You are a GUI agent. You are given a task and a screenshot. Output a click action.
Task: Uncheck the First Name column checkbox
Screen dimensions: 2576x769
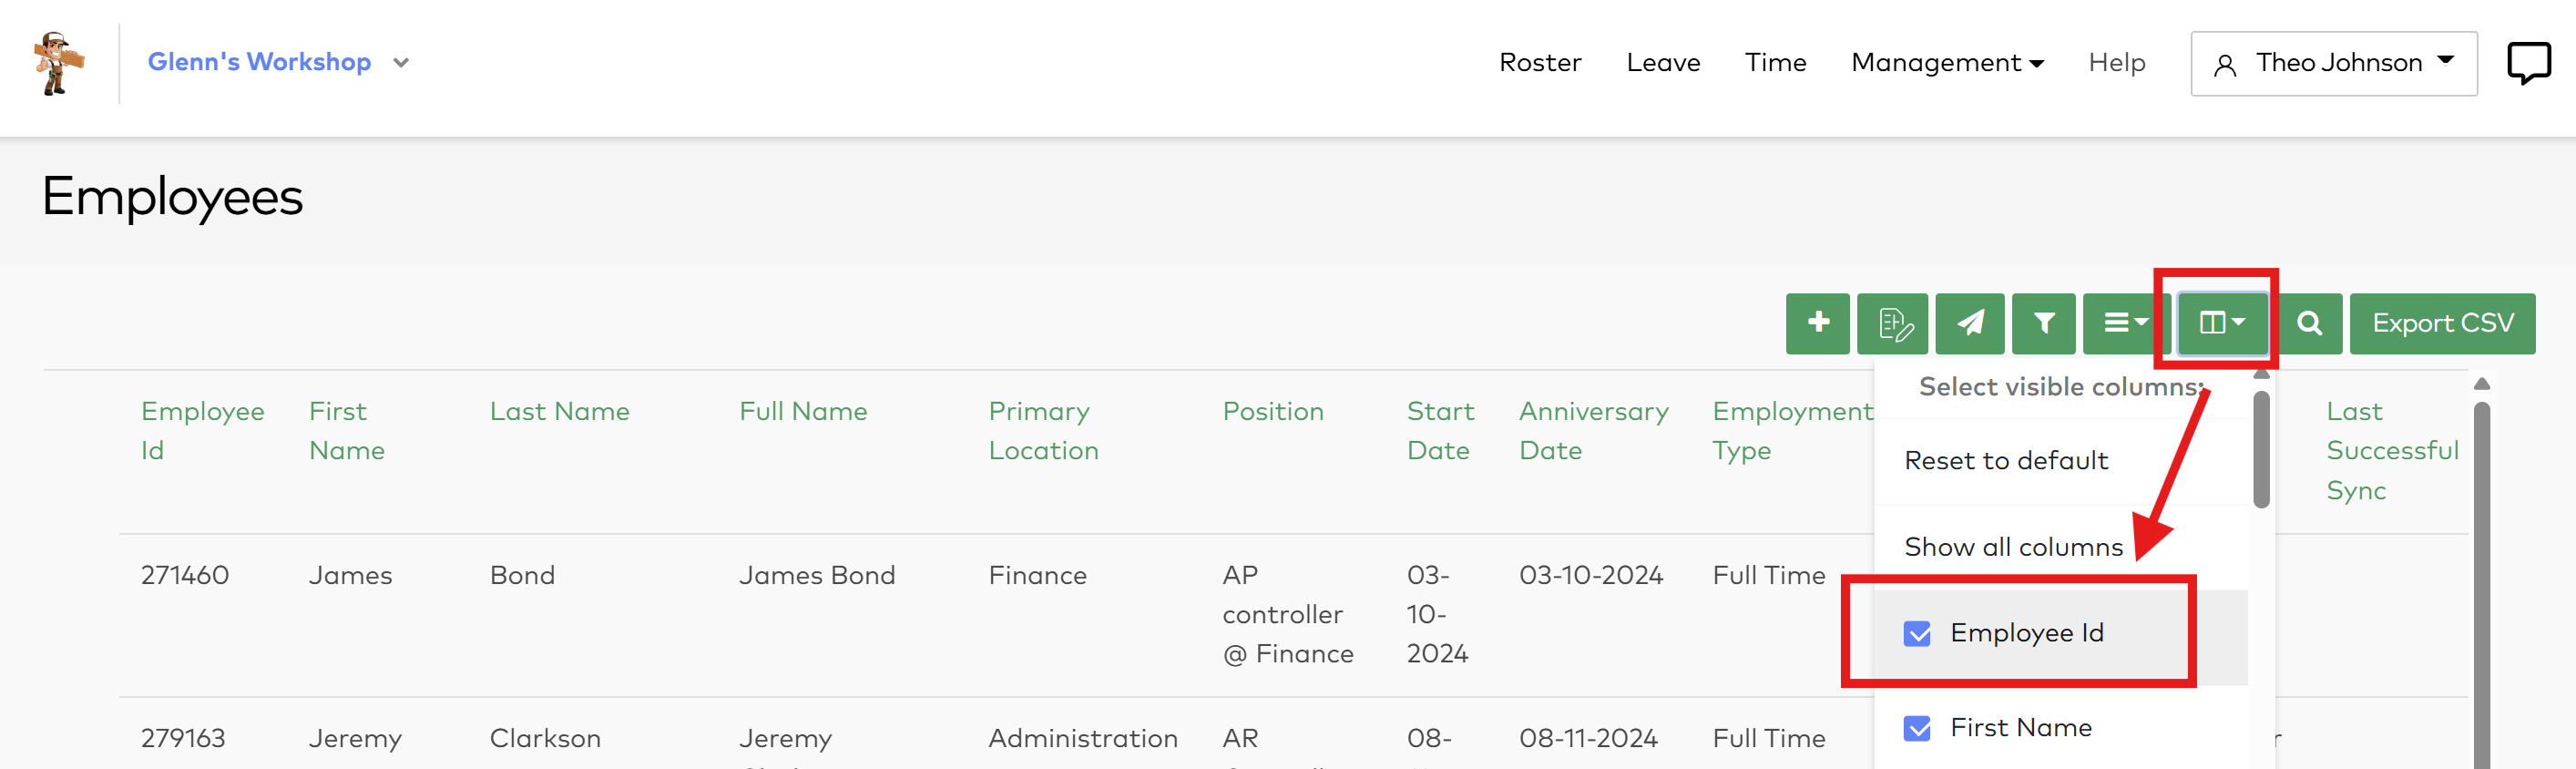(x=1917, y=728)
